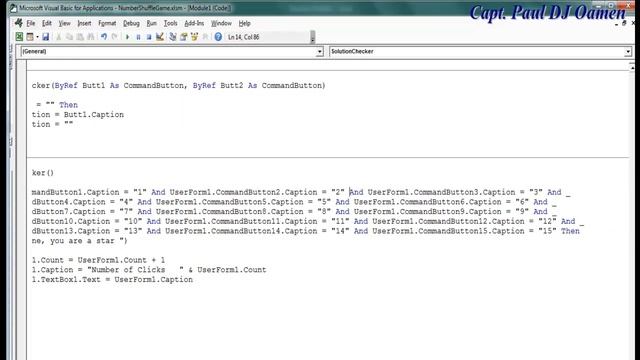The image size is (640, 360).
Task: Open the Format menu
Action: click(x=107, y=23)
